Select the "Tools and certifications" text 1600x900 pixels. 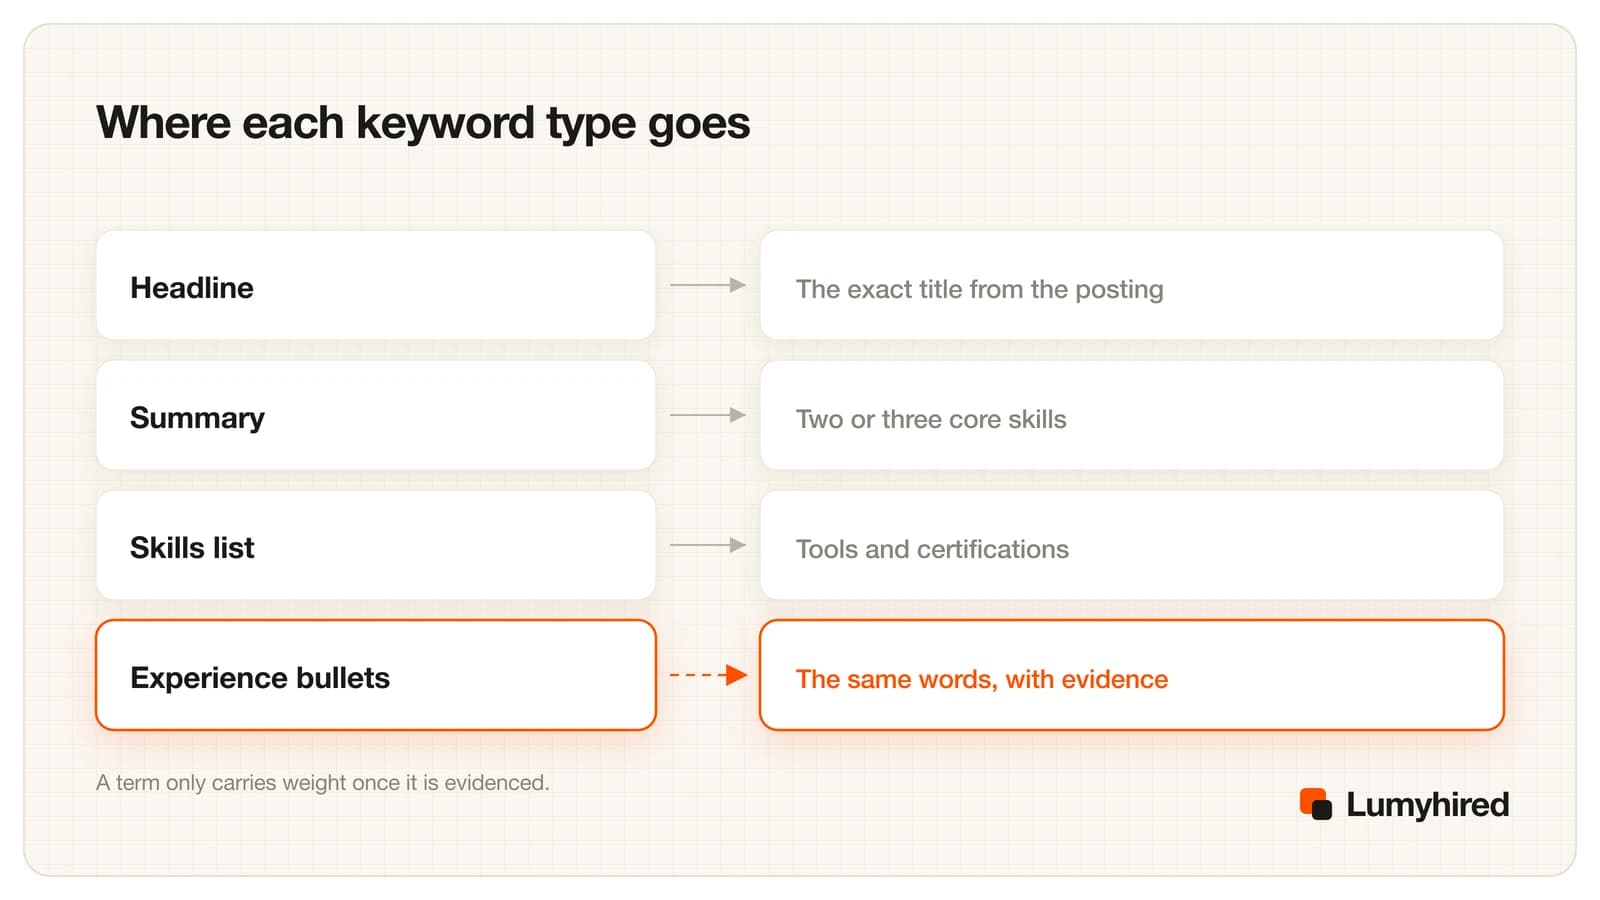tap(932, 549)
